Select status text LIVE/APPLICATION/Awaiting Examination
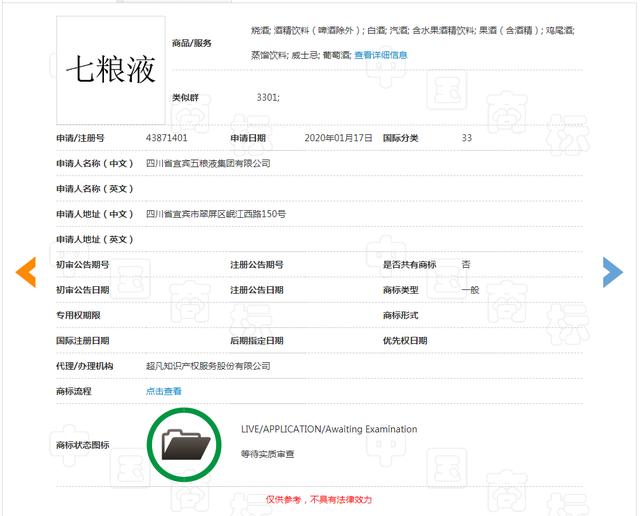The height and width of the screenshot is (516, 640). (x=329, y=429)
